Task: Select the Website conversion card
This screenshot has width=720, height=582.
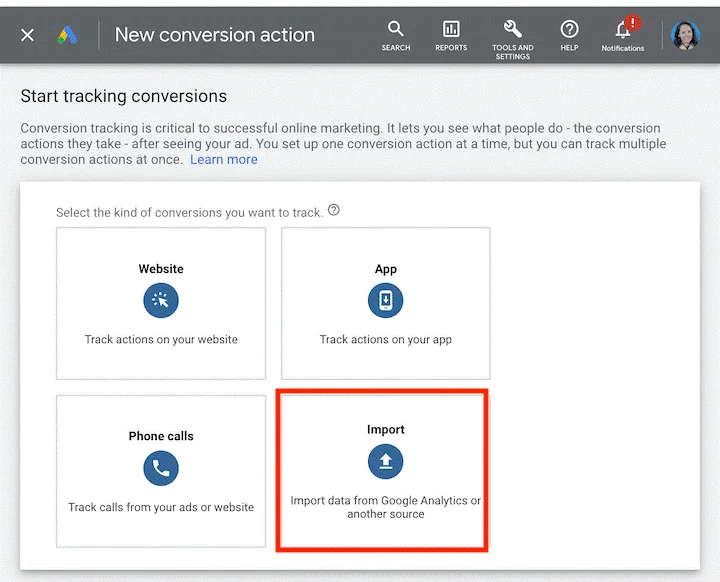Action: [161, 303]
